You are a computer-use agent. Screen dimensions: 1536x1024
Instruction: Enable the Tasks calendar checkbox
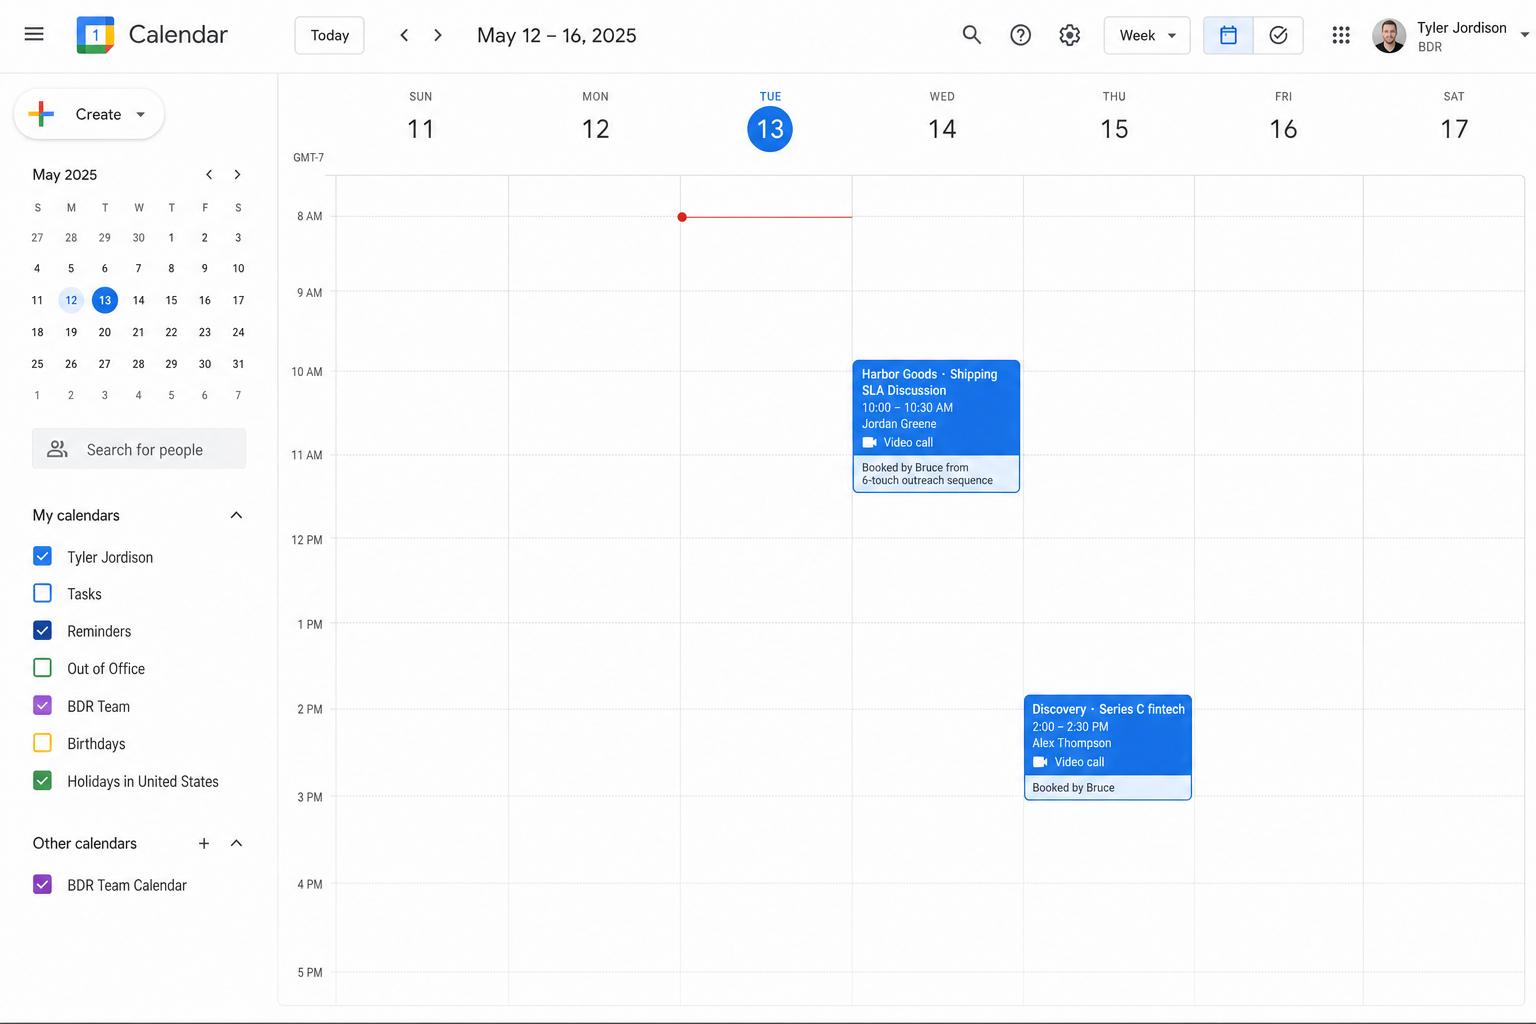pyautogui.click(x=42, y=593)
